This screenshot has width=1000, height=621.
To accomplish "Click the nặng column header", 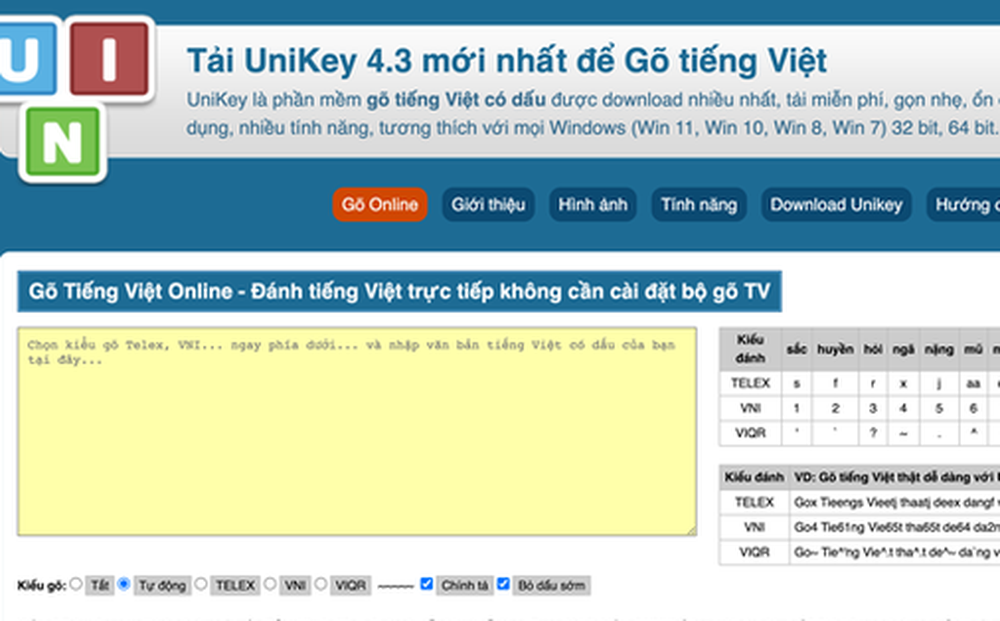I will coord(939,349).
